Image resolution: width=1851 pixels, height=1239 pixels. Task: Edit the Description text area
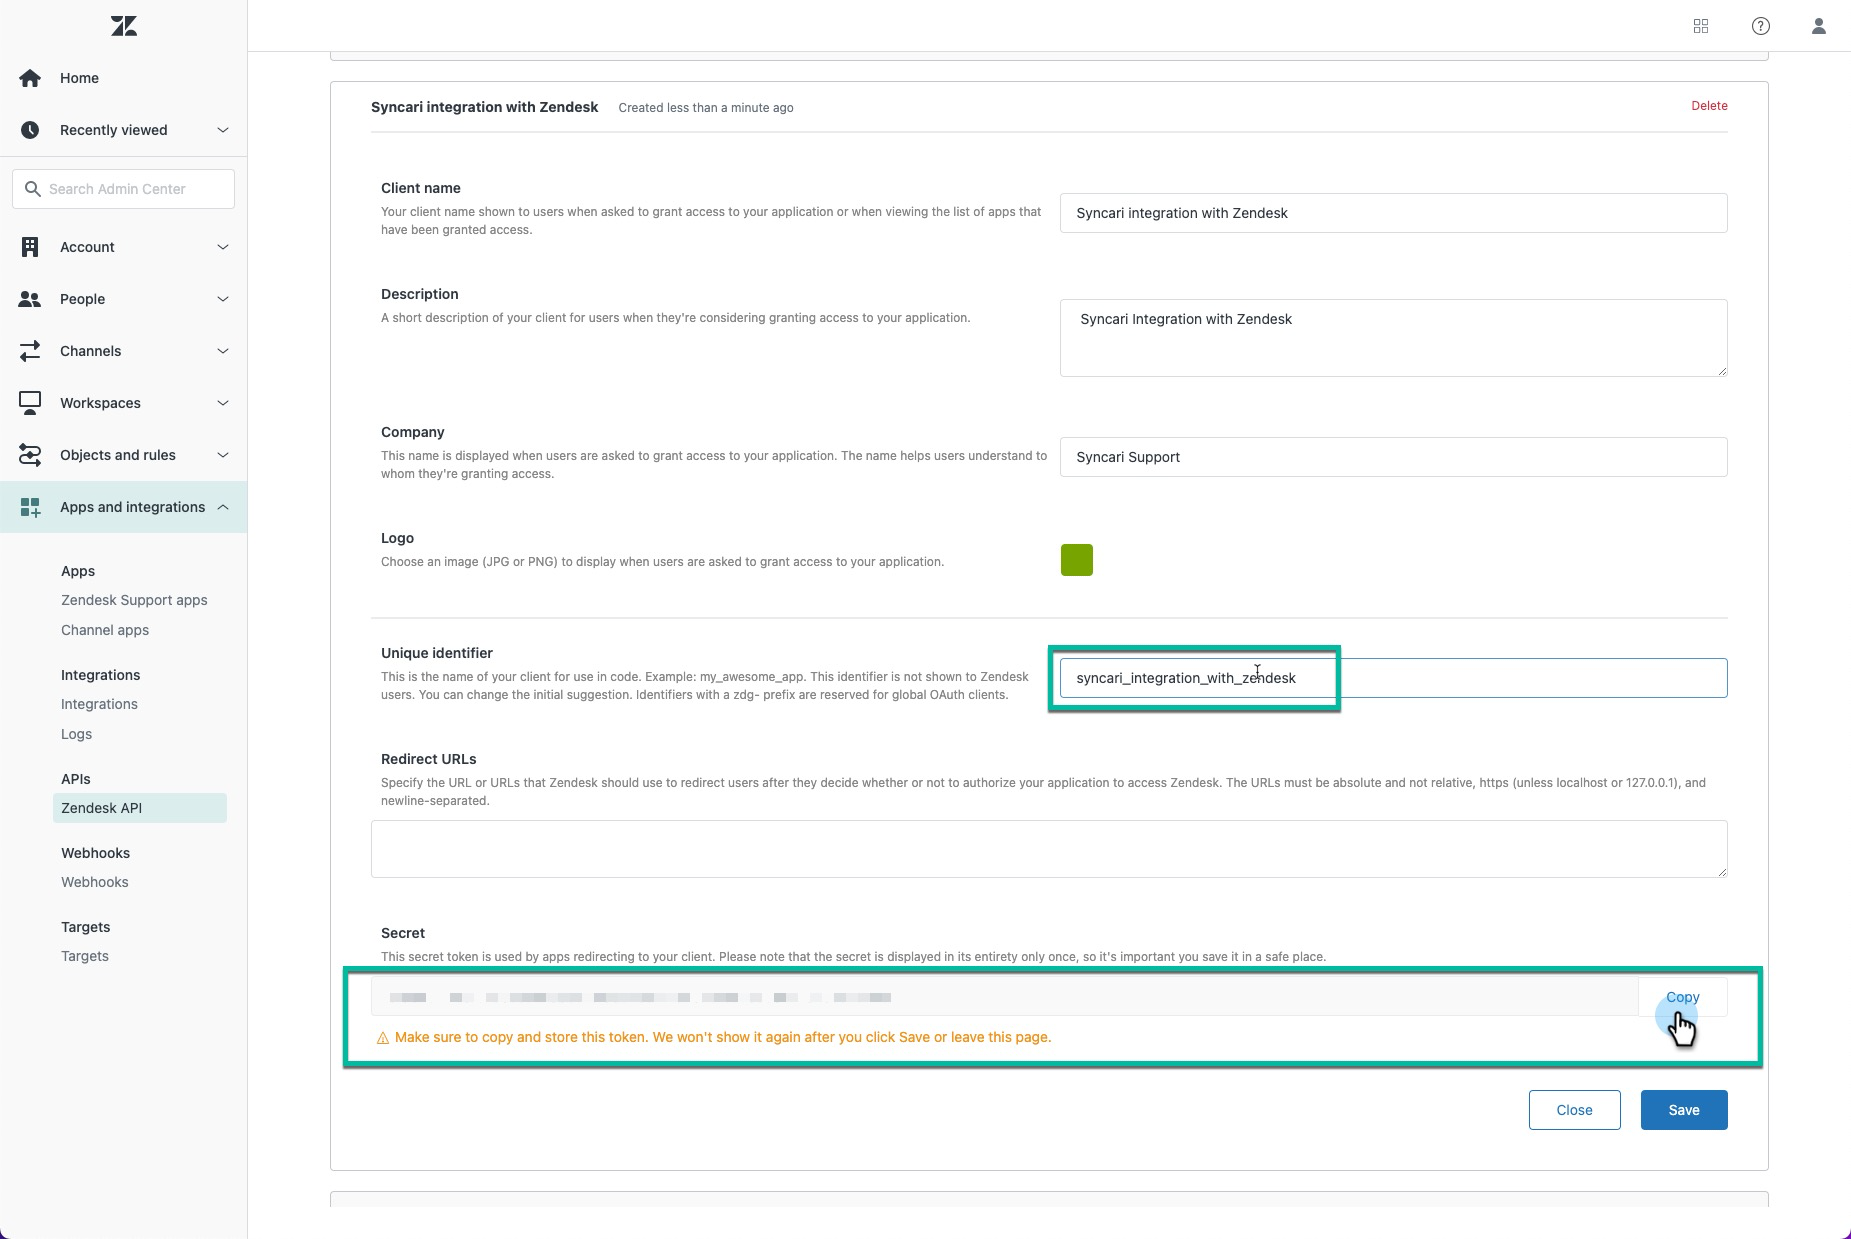(x=1393, y=338)
